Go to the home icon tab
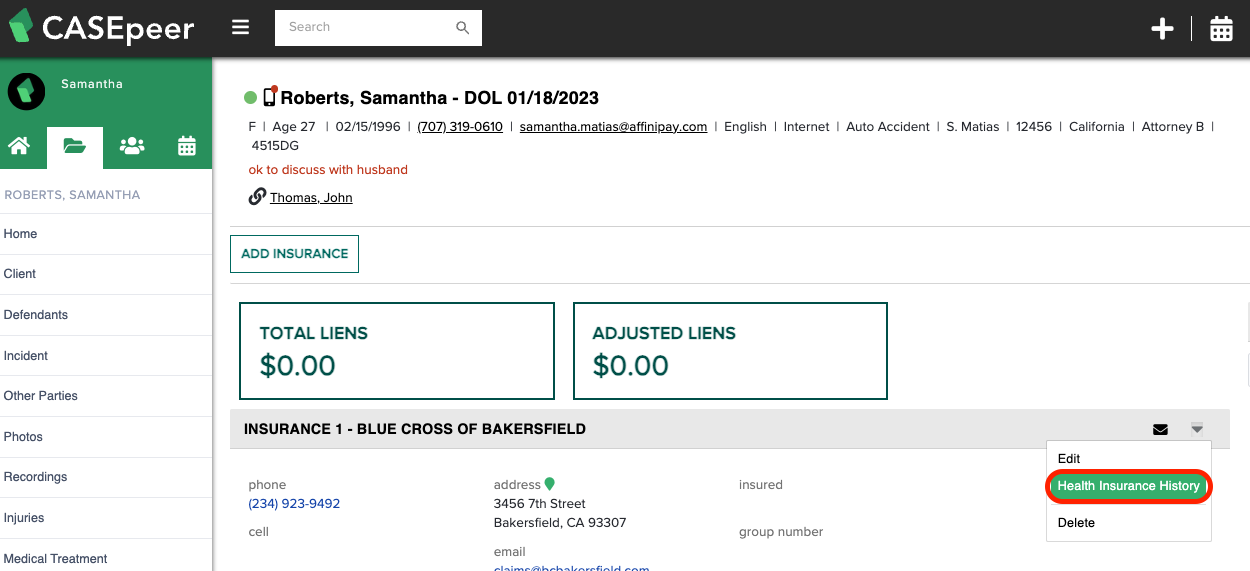Viewport: 1250px width, 571px height. click(x=18, y=146)
